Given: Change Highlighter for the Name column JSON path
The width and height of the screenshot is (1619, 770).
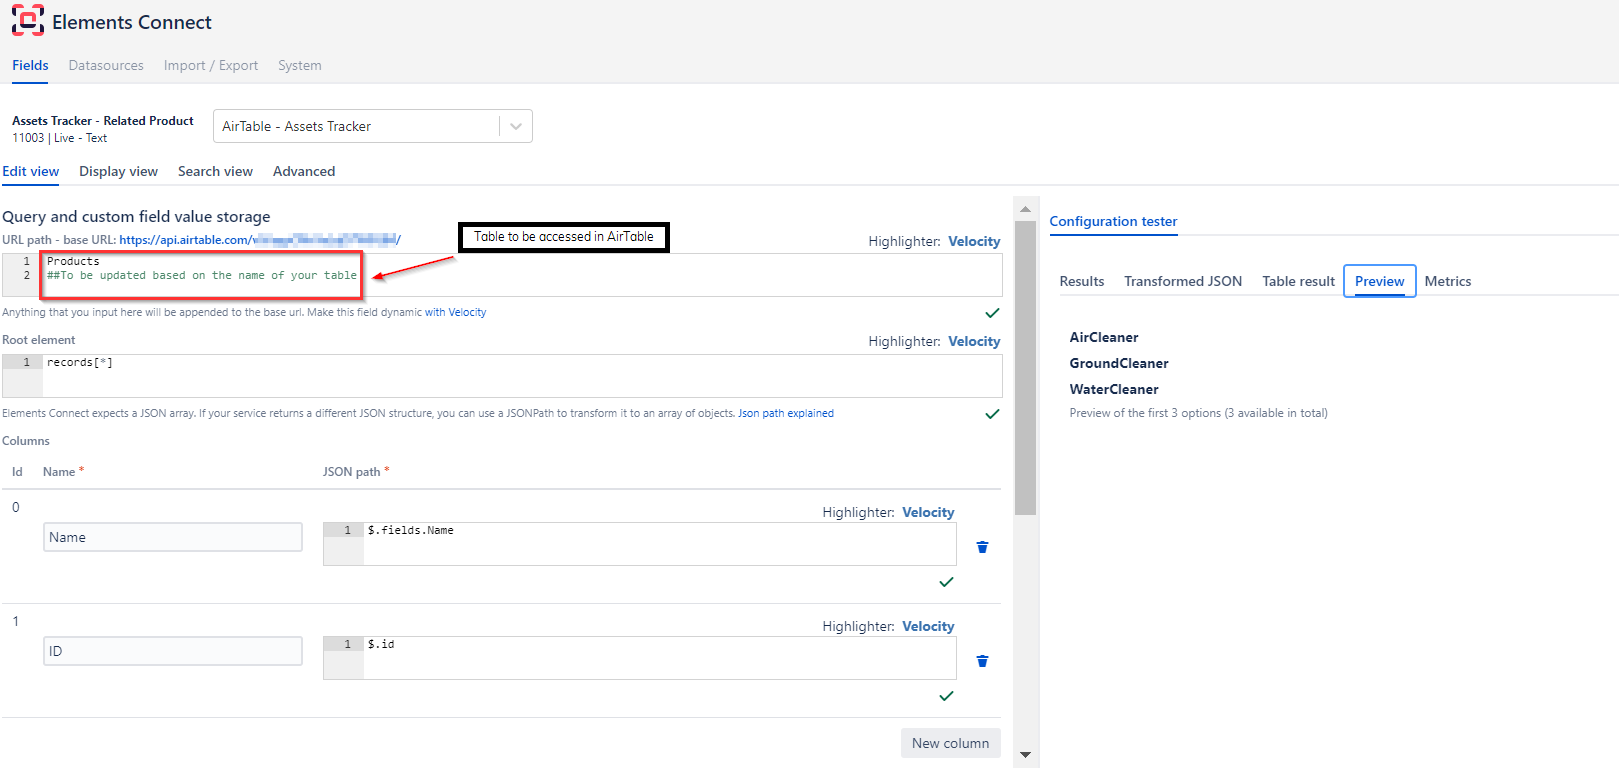Looking at the screenshot, I should (927, 512).
